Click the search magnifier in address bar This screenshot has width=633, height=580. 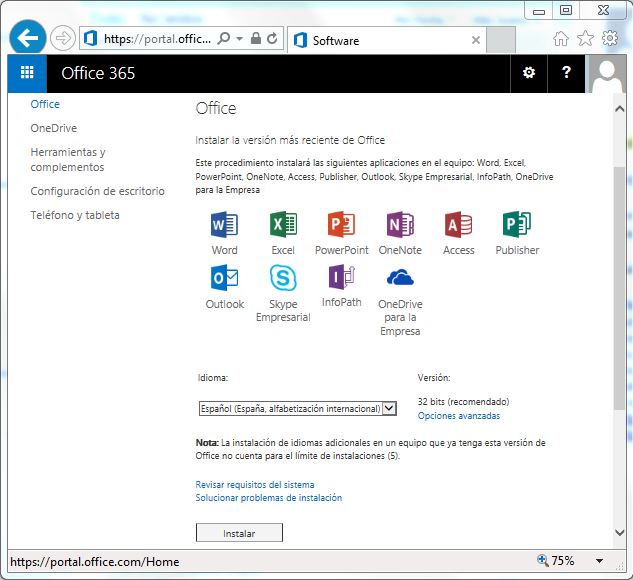[x=223, y=39]
